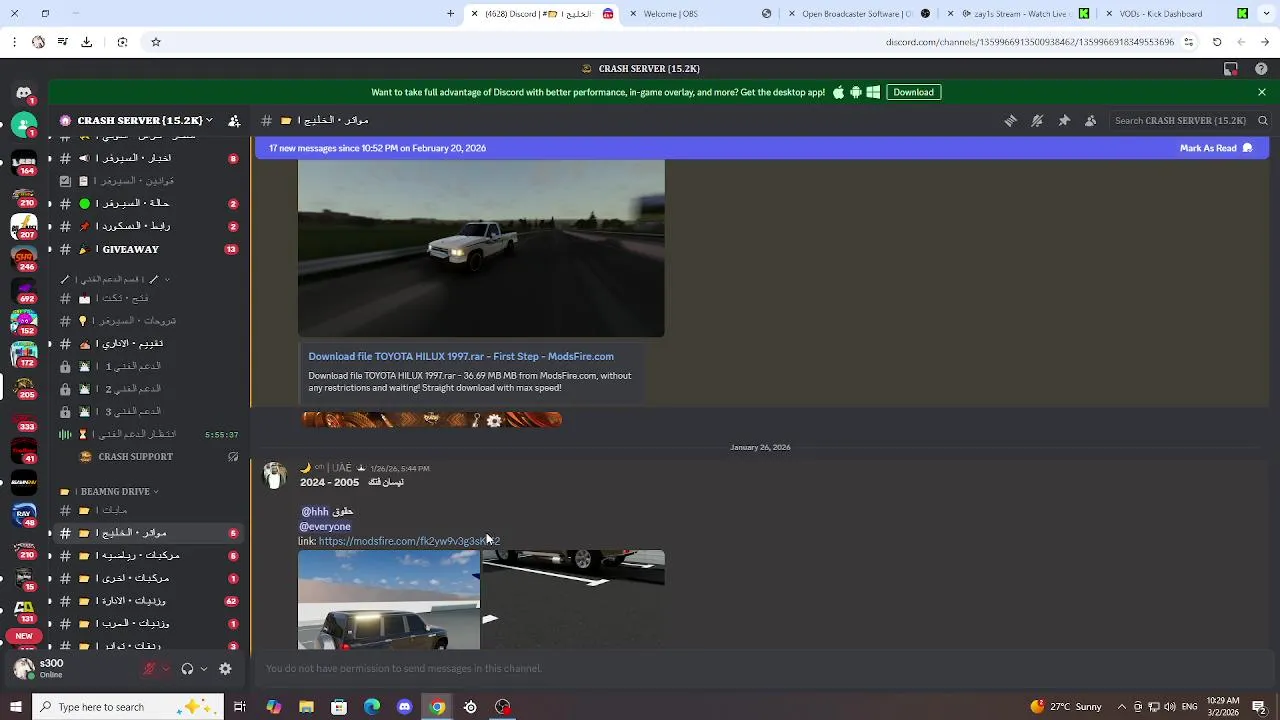Image resolution: width=1280 pixels, height=720 pixels.
Task: Open TOYOTA HILUX 1997.rar ModsFire link
Action: 461,356
